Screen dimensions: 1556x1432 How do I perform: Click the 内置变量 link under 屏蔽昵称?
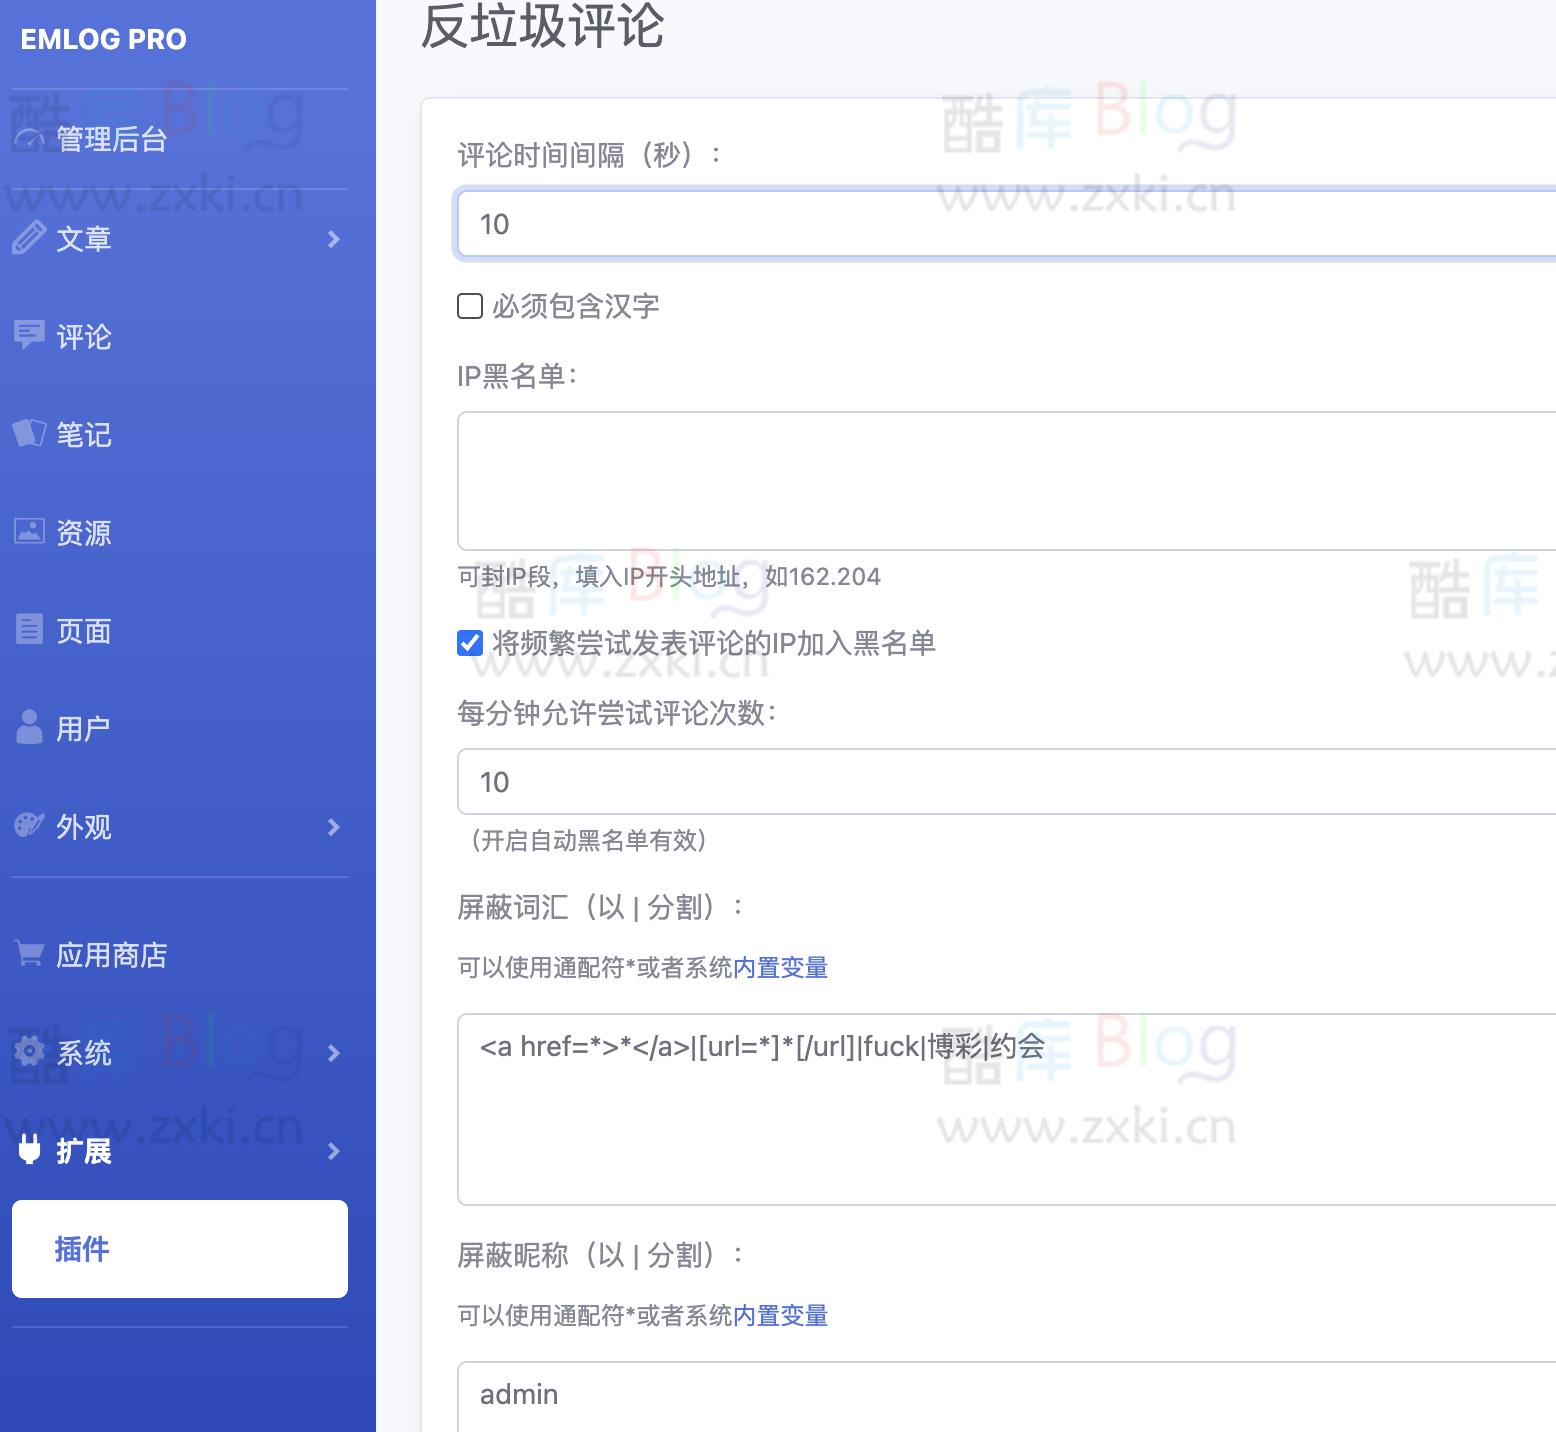[780, 1316]
